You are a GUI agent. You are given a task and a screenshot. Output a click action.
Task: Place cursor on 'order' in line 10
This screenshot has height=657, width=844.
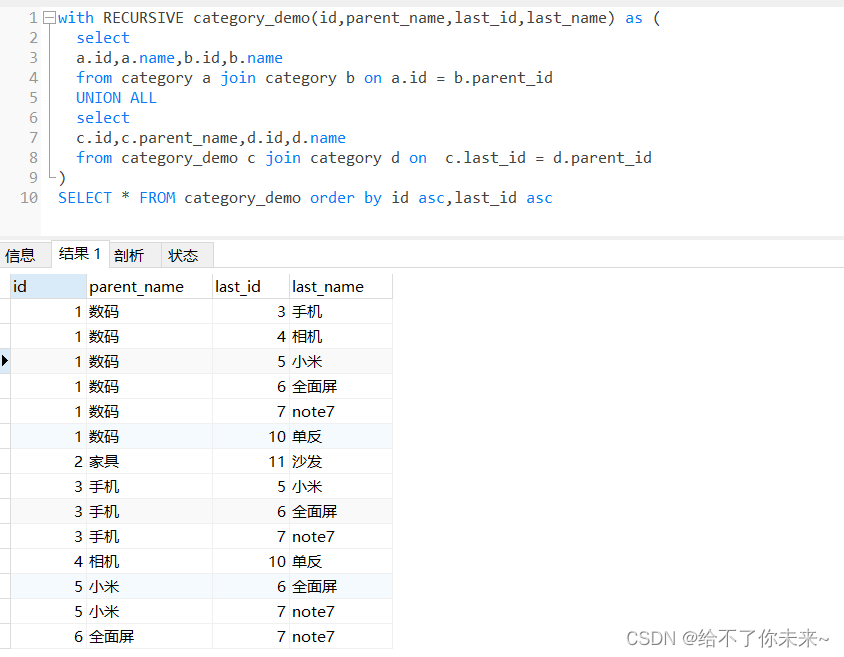[x=332, y=198]
